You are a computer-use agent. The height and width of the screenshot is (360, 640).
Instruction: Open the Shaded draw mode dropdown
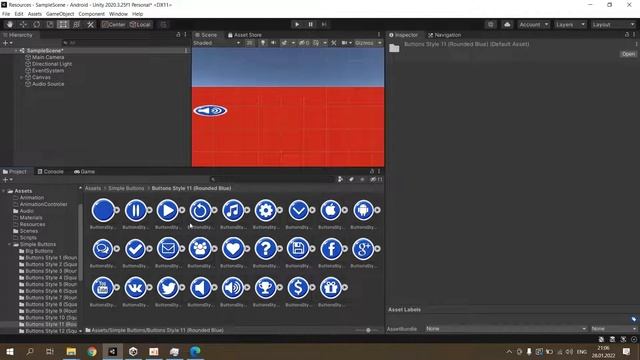coord(216,43)
